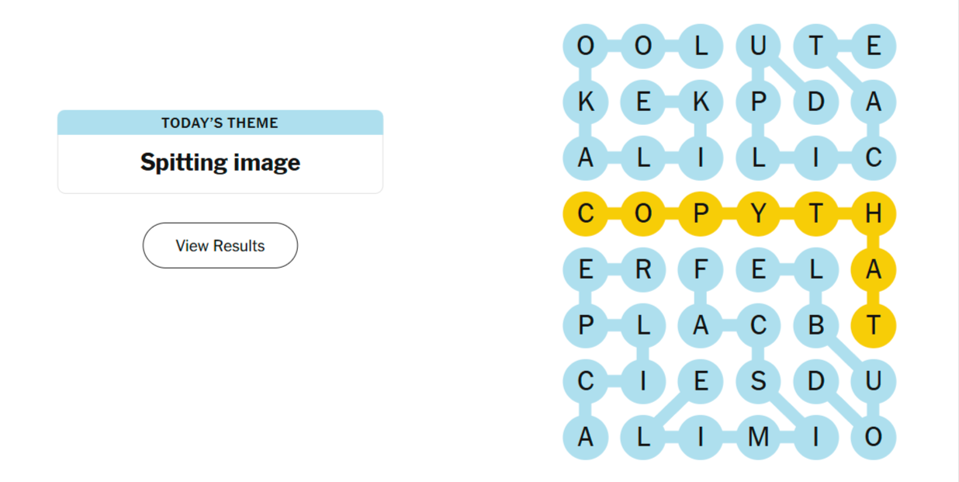Tap the letter B tile
The width and height of the screenshot is (959, 482).
[816, 325]
